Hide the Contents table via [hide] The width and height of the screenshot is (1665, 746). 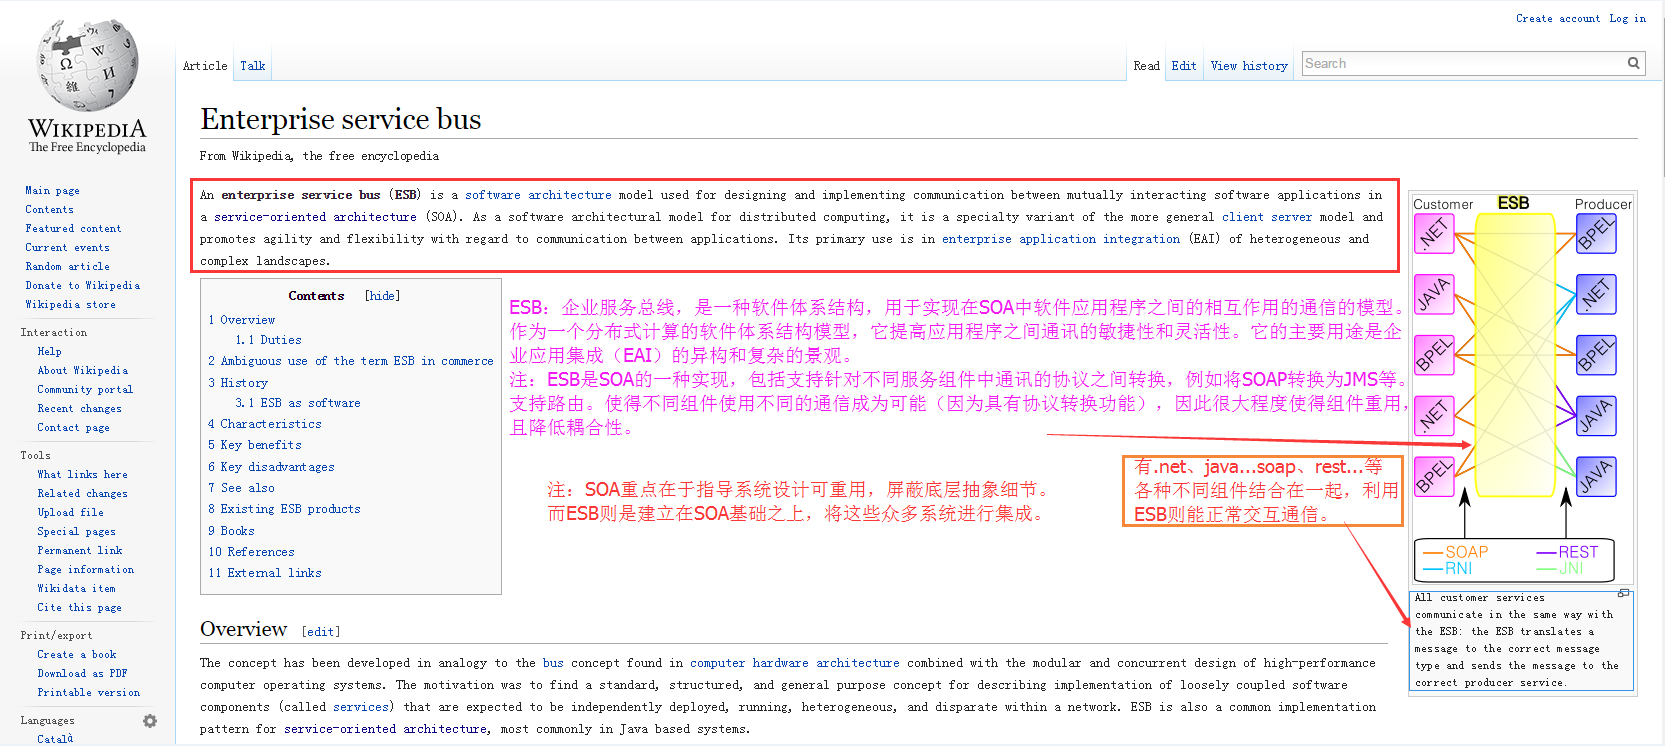382,296
